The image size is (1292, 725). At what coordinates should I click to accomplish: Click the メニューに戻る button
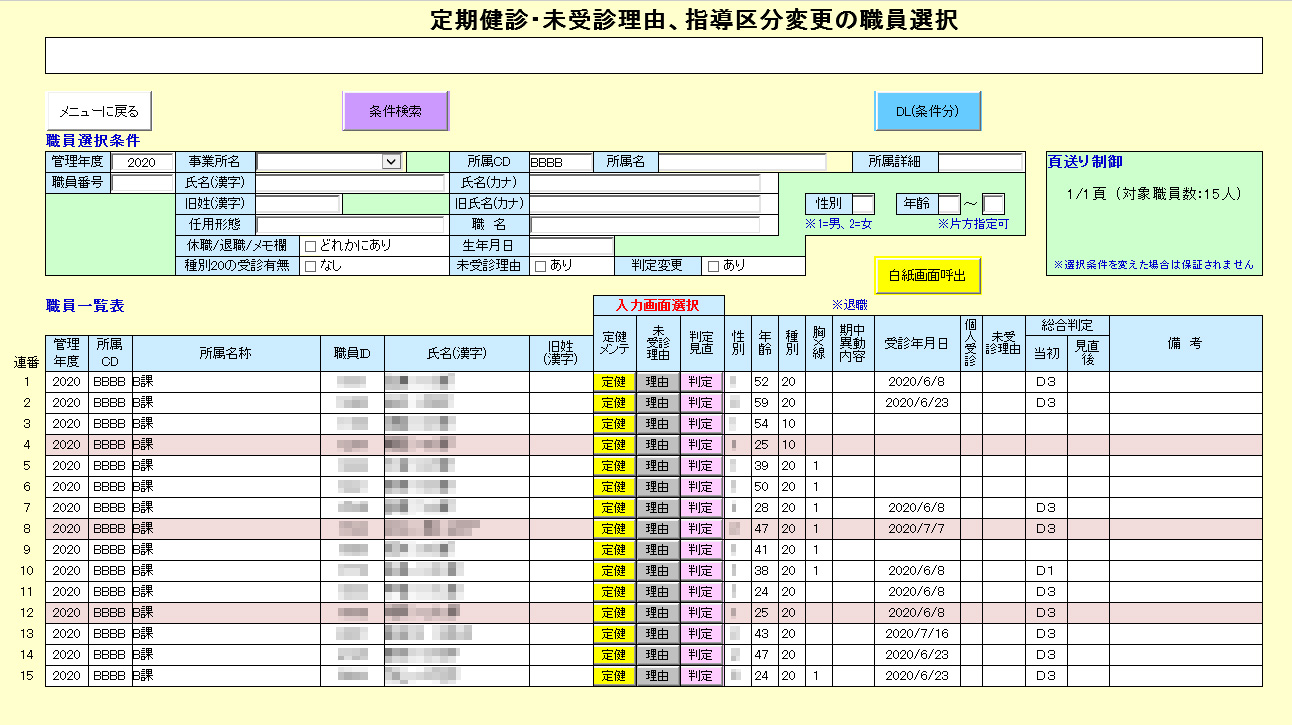click(x=98, y=111)
